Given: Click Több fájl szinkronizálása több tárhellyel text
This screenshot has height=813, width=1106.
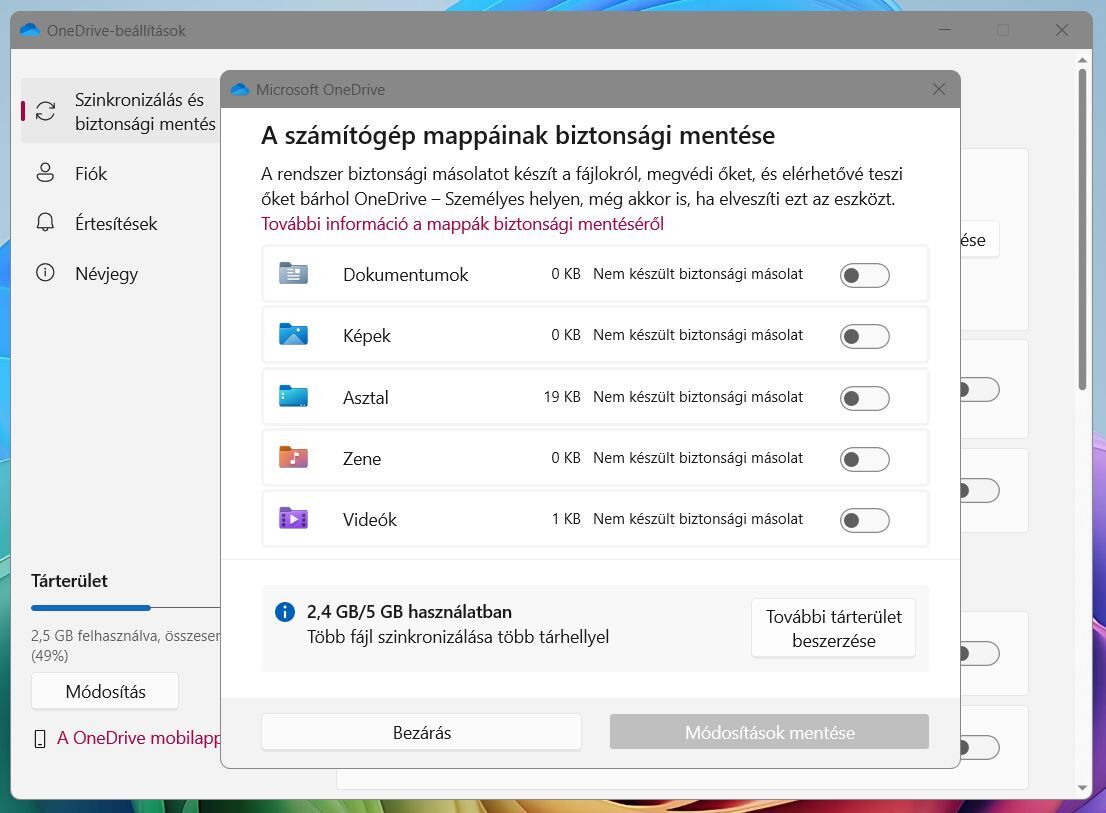Looking at the screenshot, I should point(458,637).
